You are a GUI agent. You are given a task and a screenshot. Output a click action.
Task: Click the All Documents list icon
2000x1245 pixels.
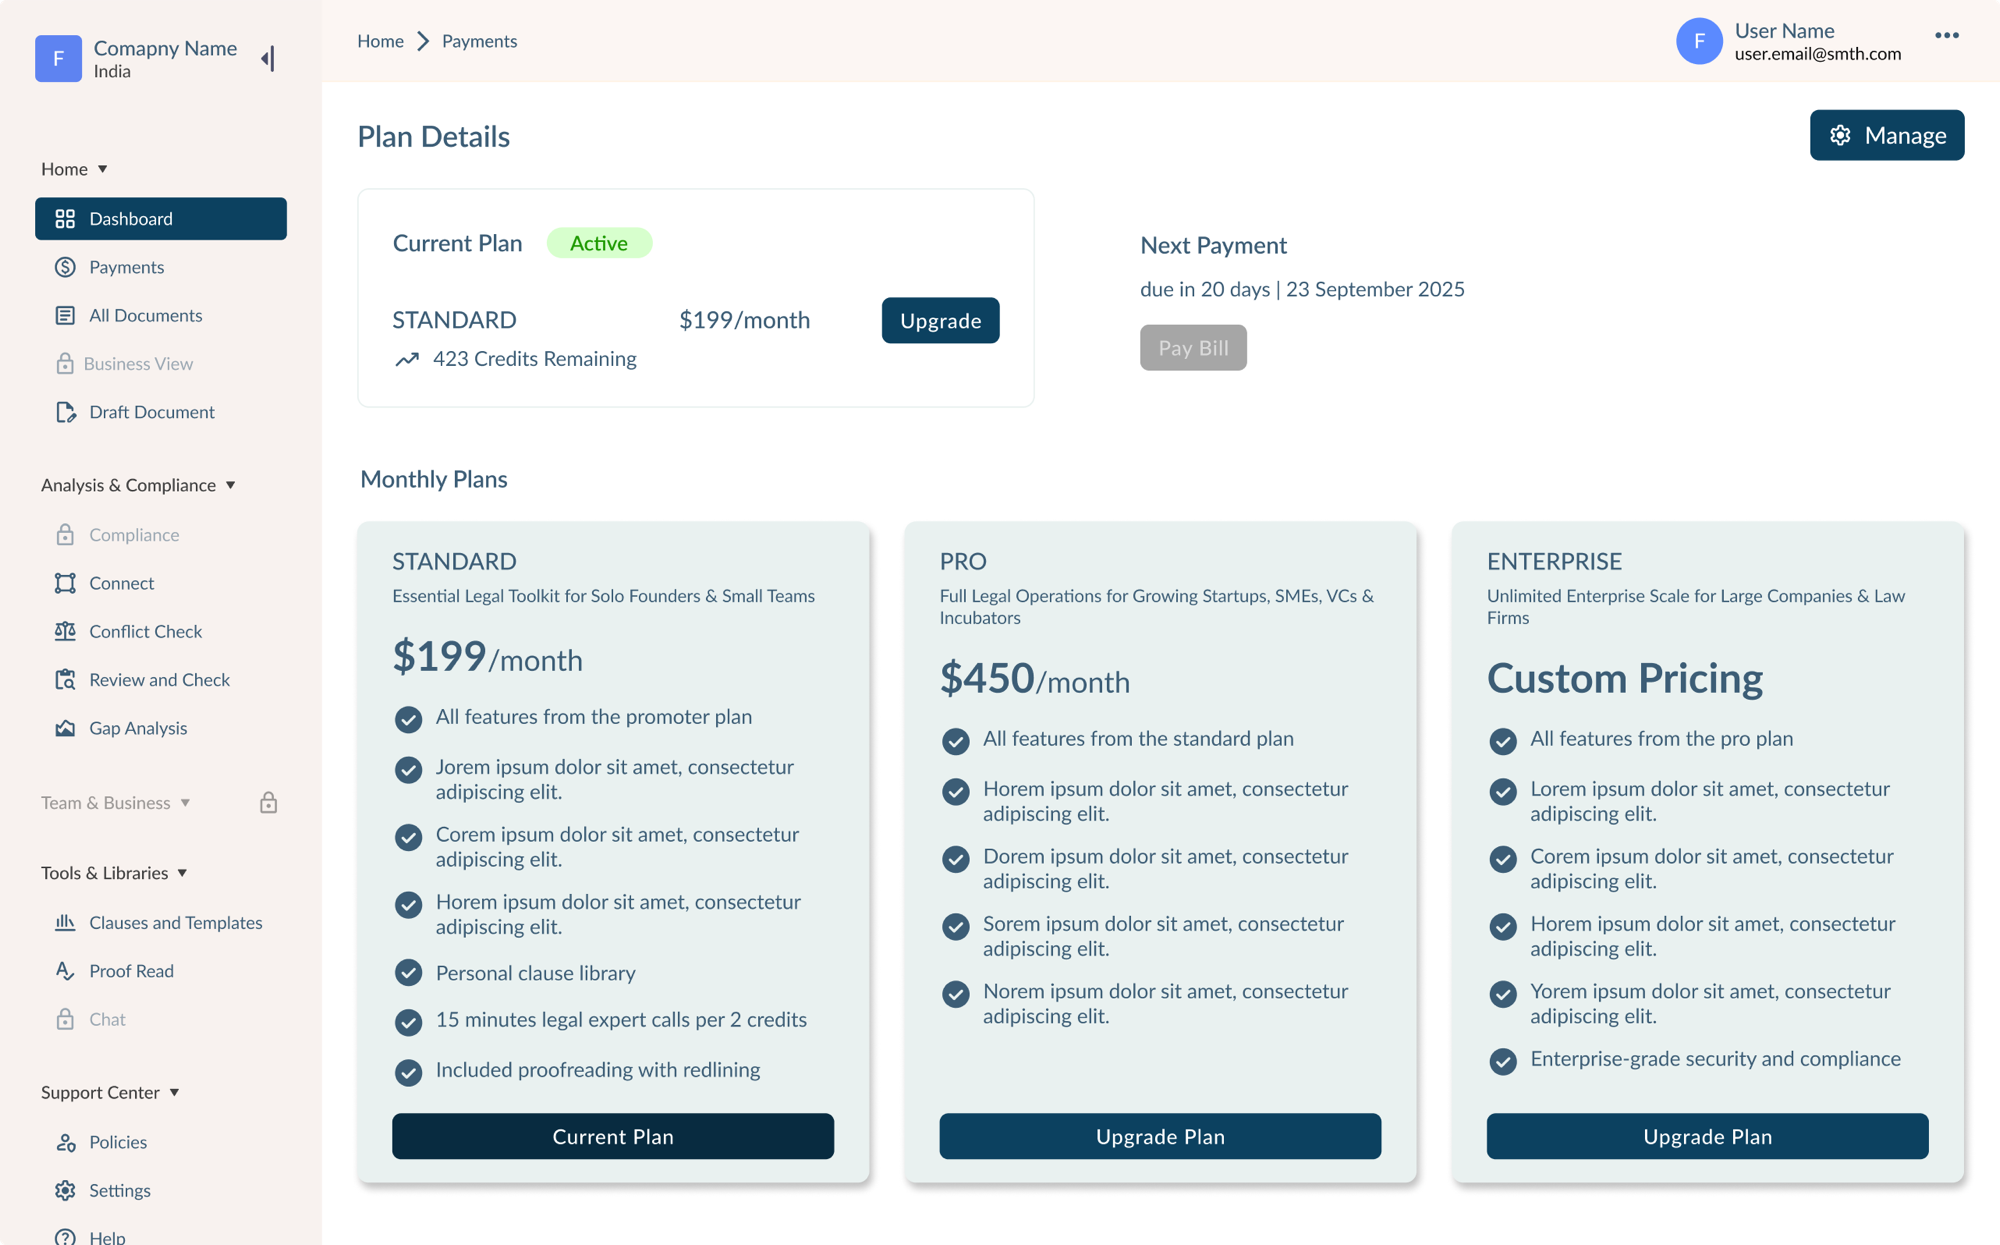pos(65,315)
